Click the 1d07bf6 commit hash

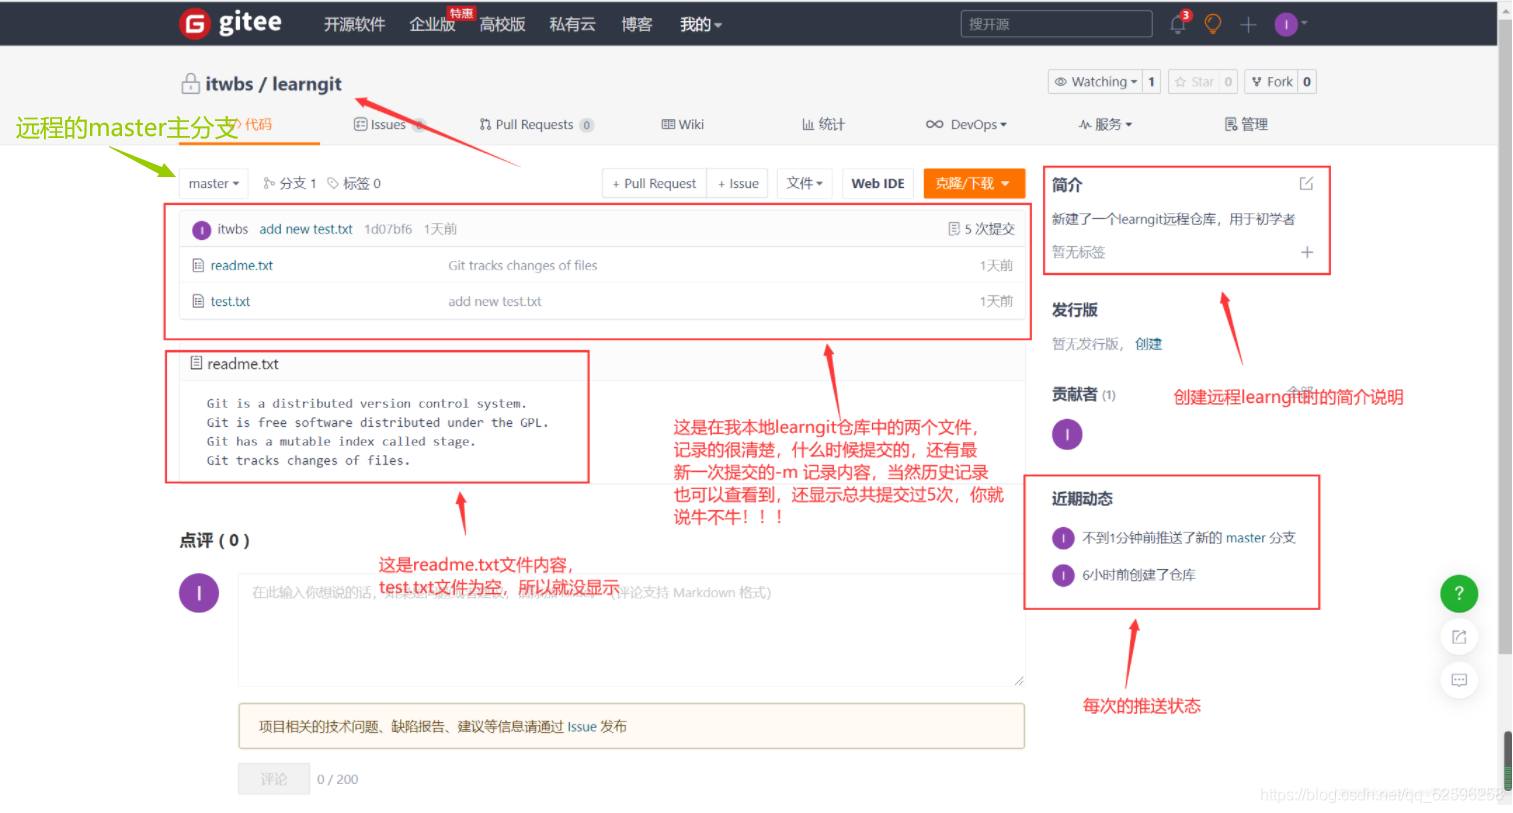[388, 229]
